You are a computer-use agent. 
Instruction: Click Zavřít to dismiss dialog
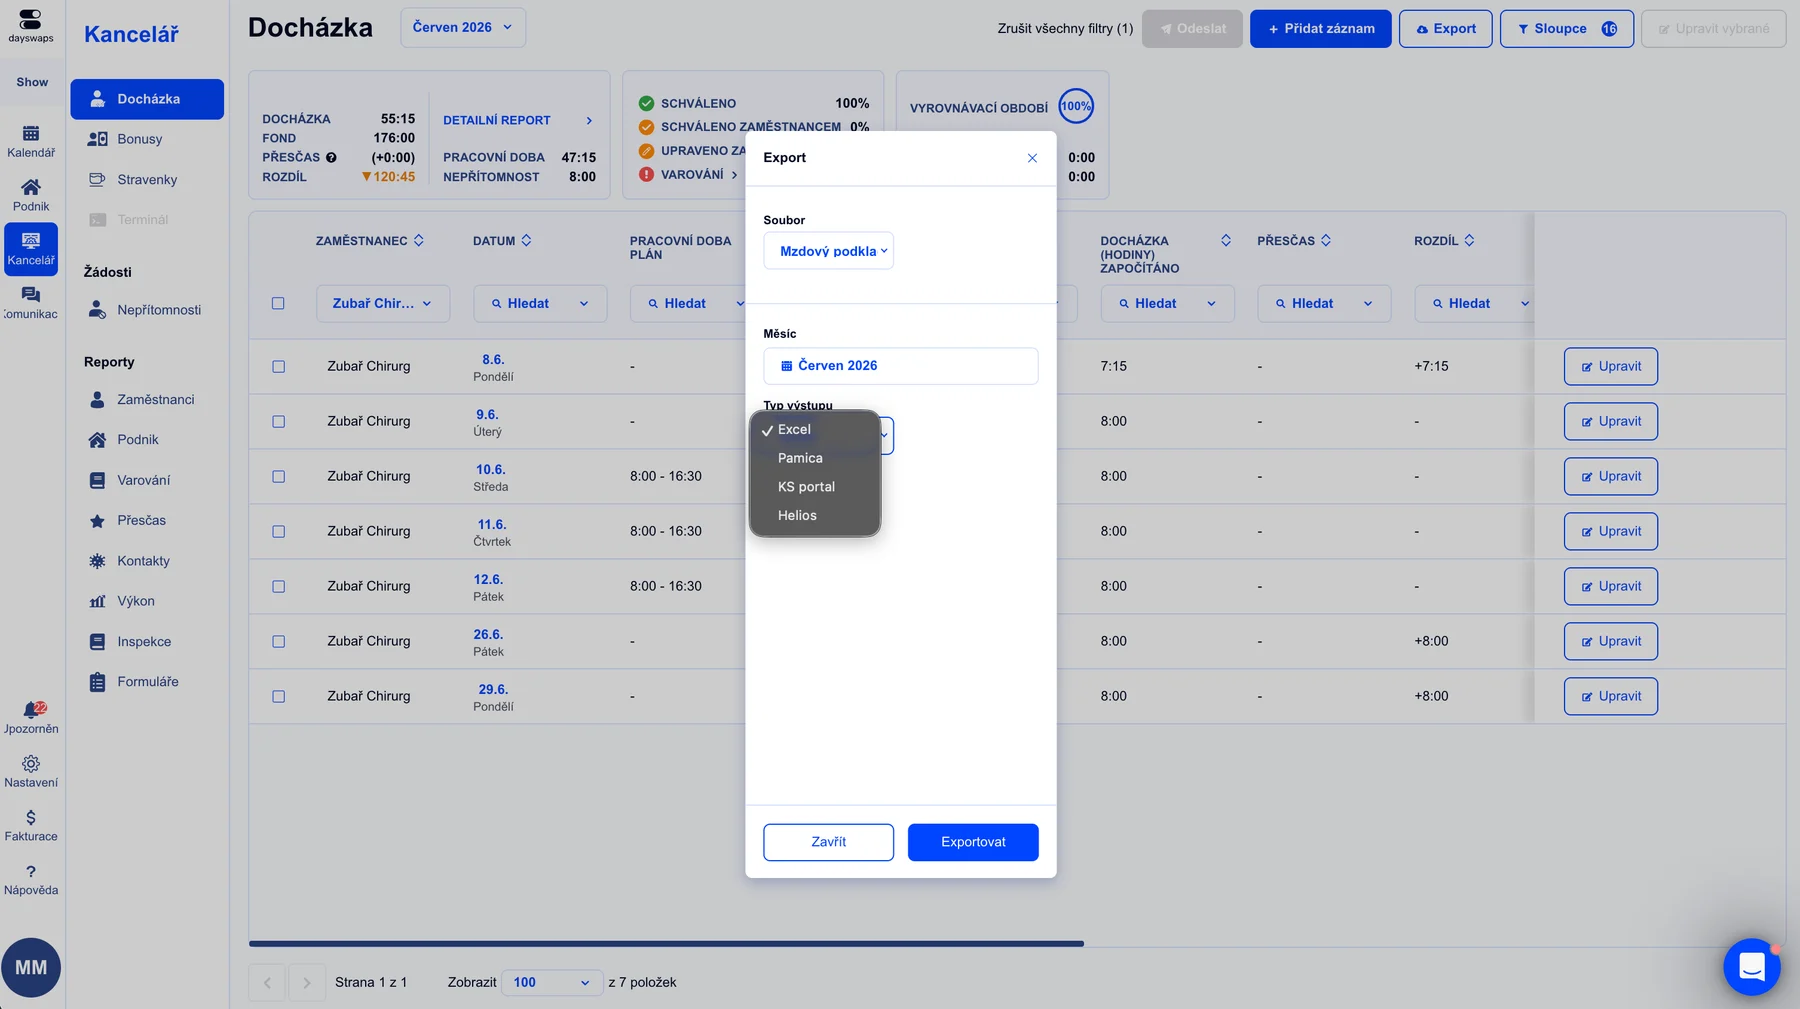click(x=829, y=842)
